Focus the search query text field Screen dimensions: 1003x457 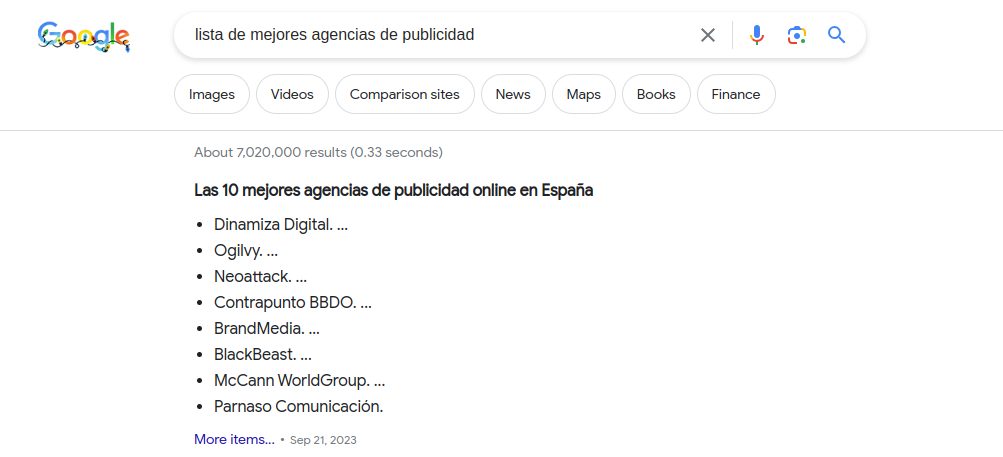tap(430, 35)
